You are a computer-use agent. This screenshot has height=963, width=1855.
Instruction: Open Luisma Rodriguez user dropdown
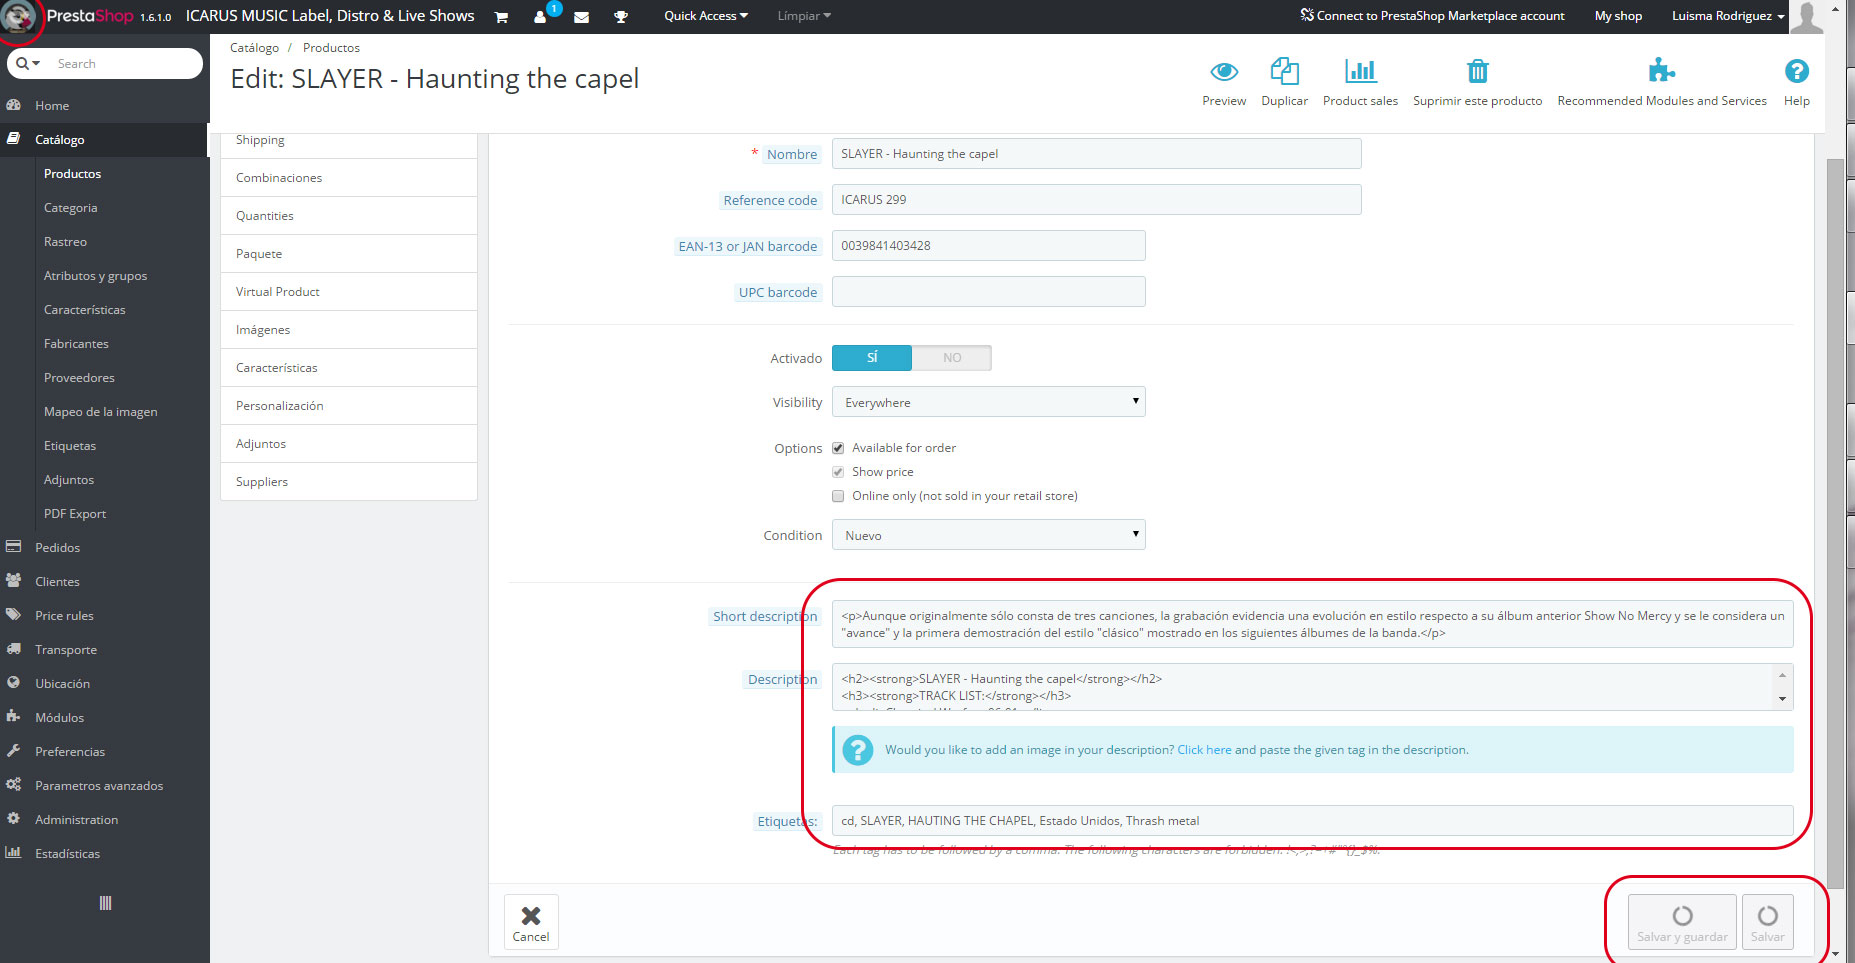(1727, 16)
